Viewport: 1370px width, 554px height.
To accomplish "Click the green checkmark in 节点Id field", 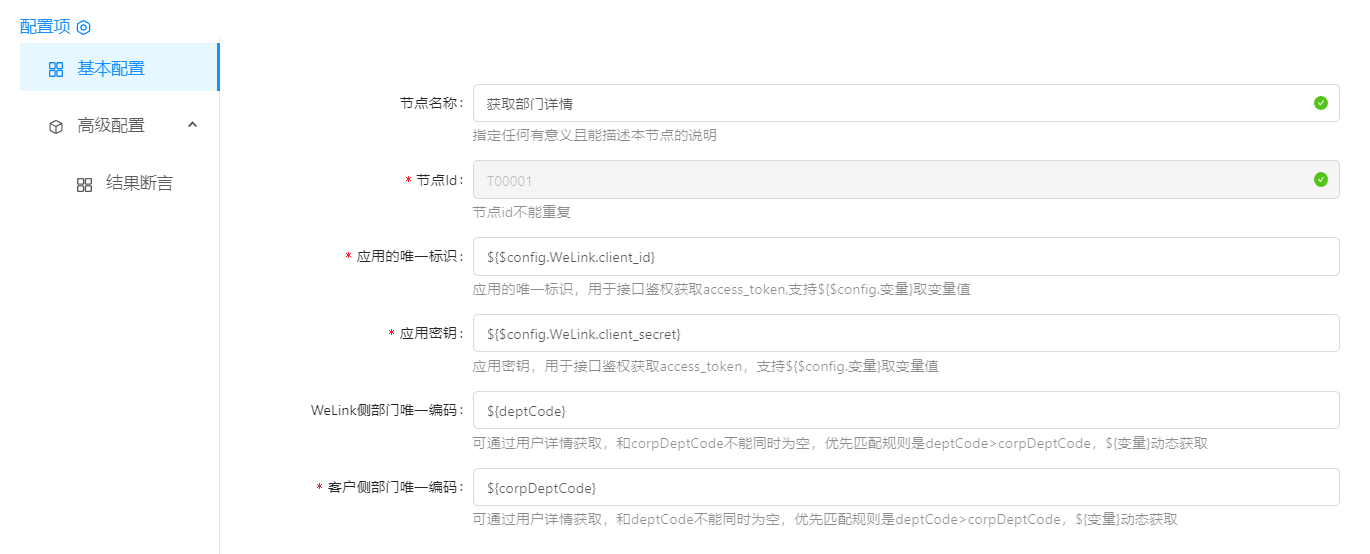I will pos(1320,180).
